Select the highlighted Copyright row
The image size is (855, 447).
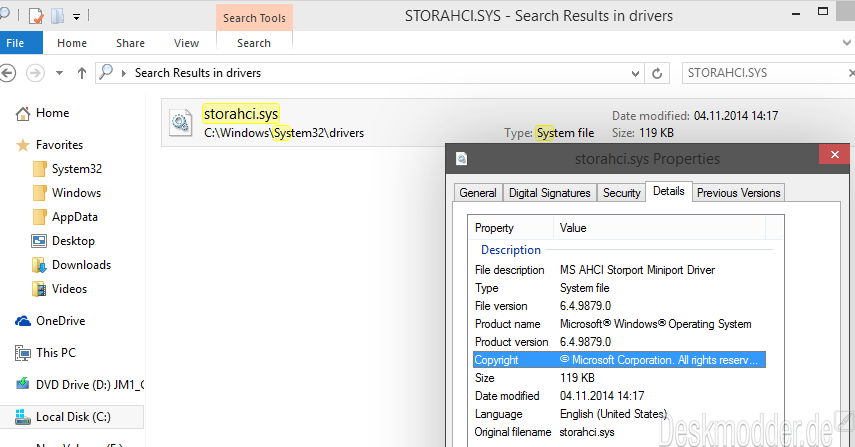(619, 360)
